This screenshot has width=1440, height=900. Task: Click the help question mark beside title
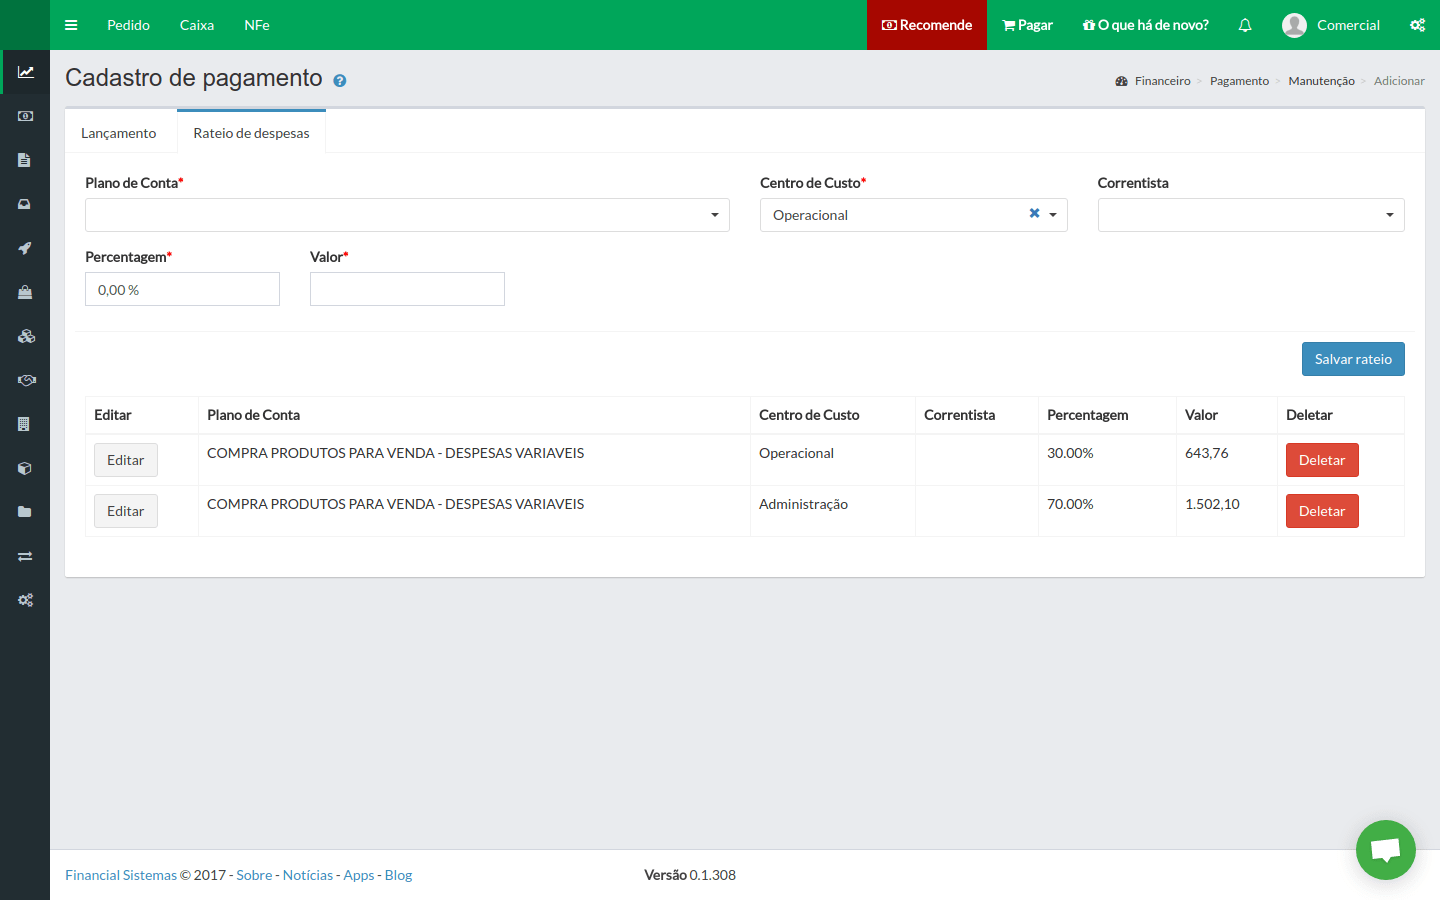tap(340, 81)
